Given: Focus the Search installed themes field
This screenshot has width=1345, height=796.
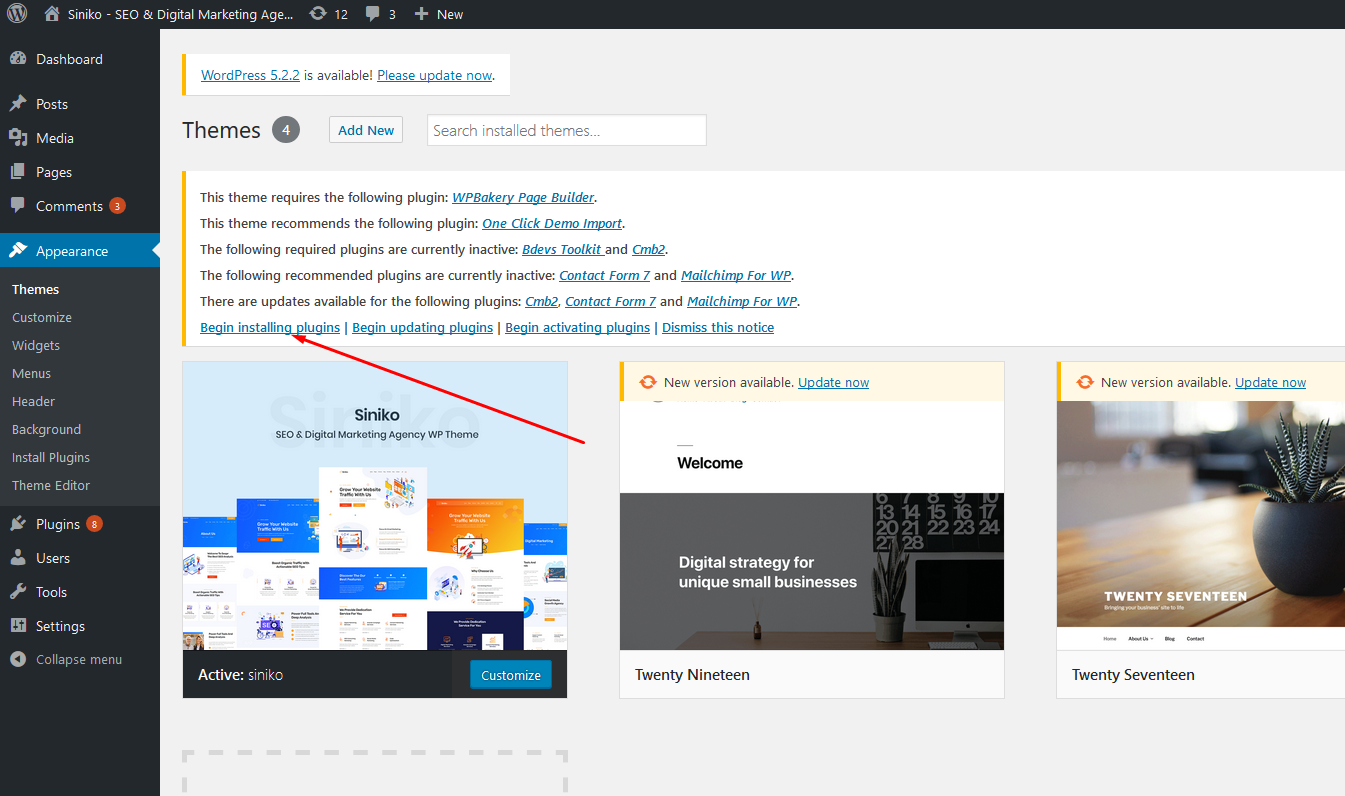Looking at the screenshot, I should 567,130.
